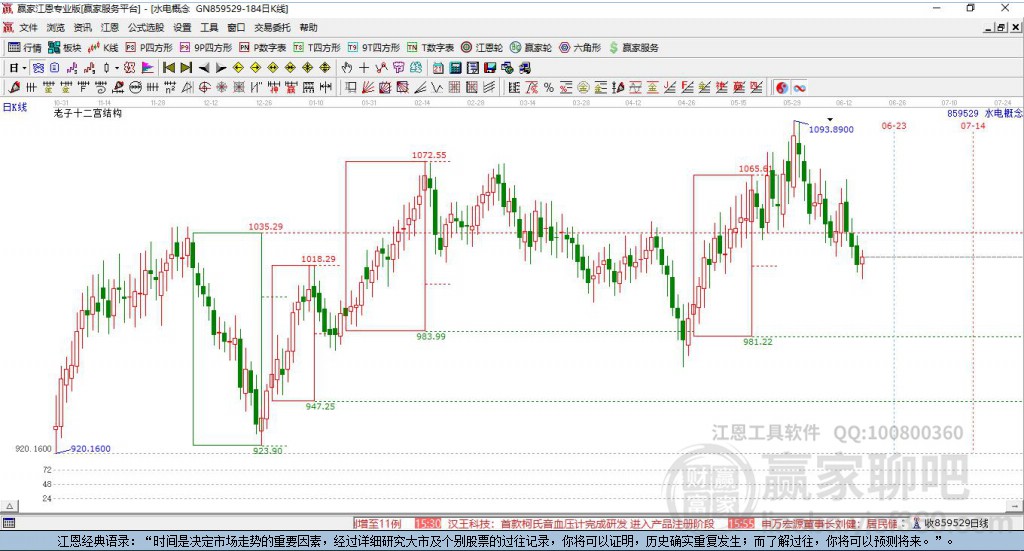
Task: Click the 日K线 chart label
Action: pos(15,107)
